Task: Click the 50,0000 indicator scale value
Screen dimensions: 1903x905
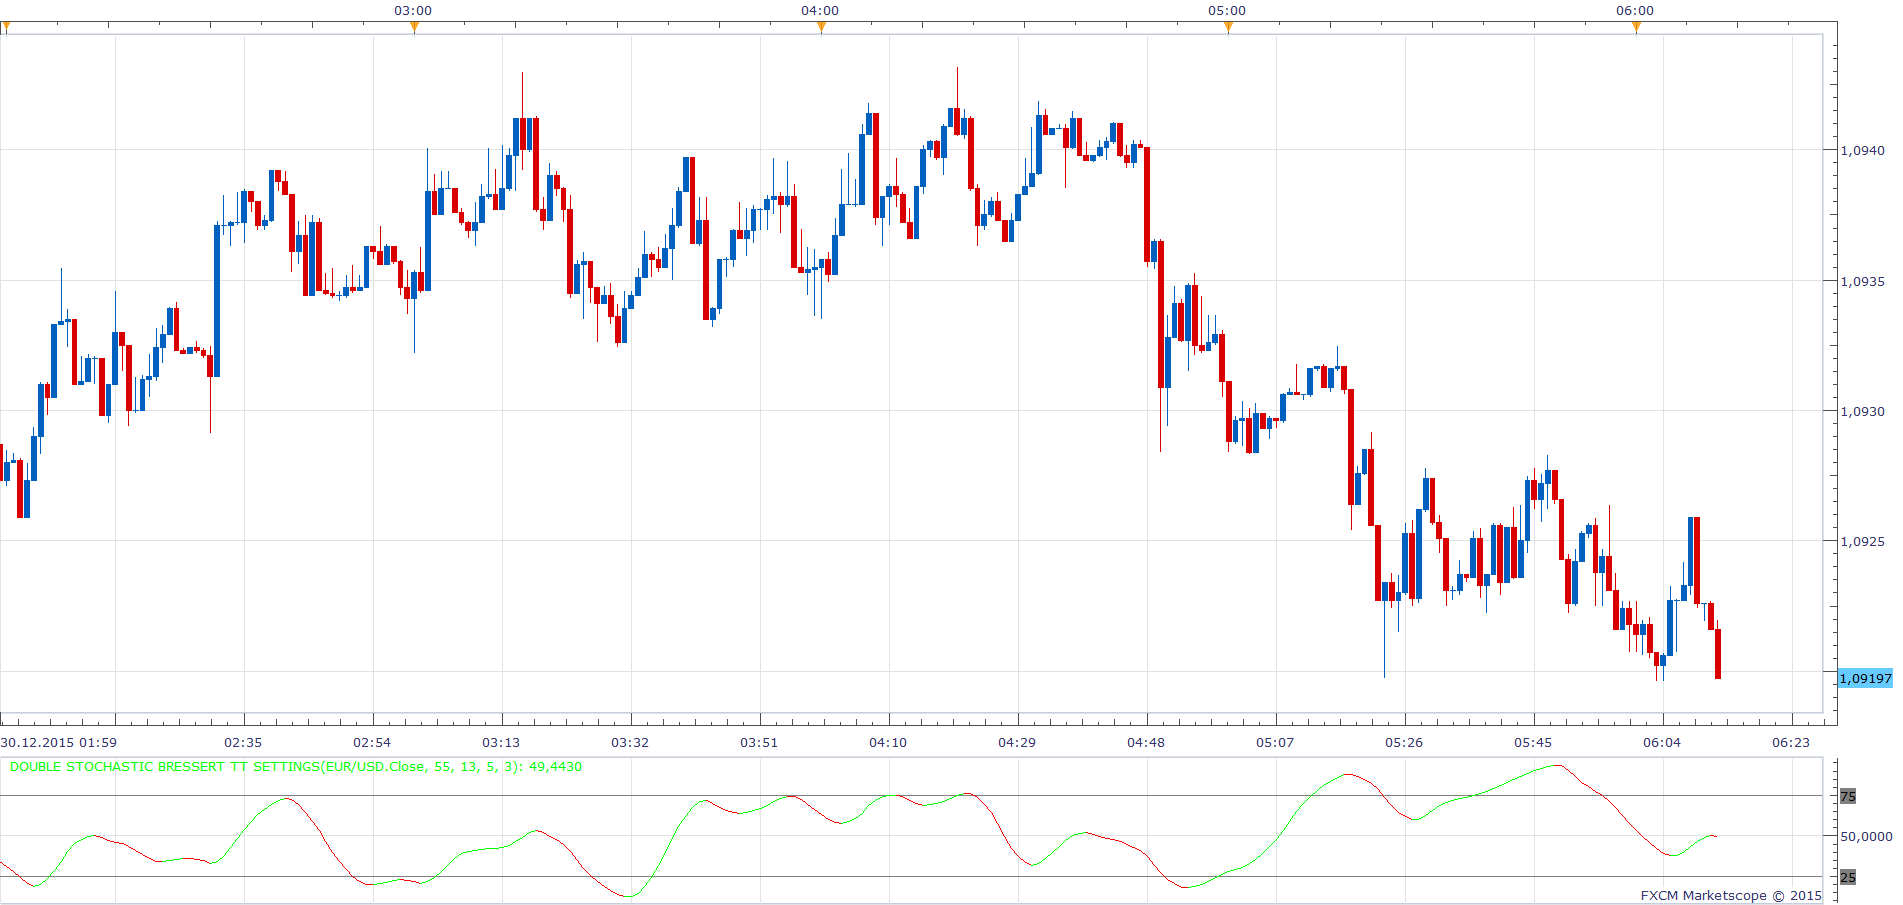Action: tap(1866, 836)
